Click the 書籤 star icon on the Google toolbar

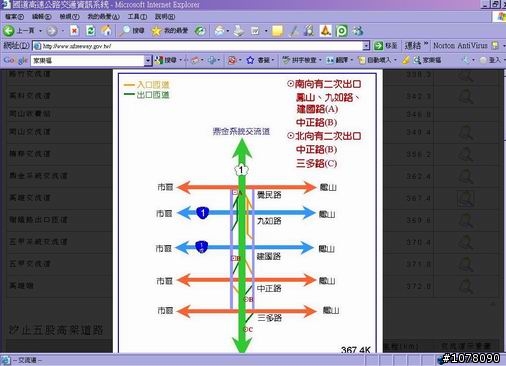(x=250, y=60)
